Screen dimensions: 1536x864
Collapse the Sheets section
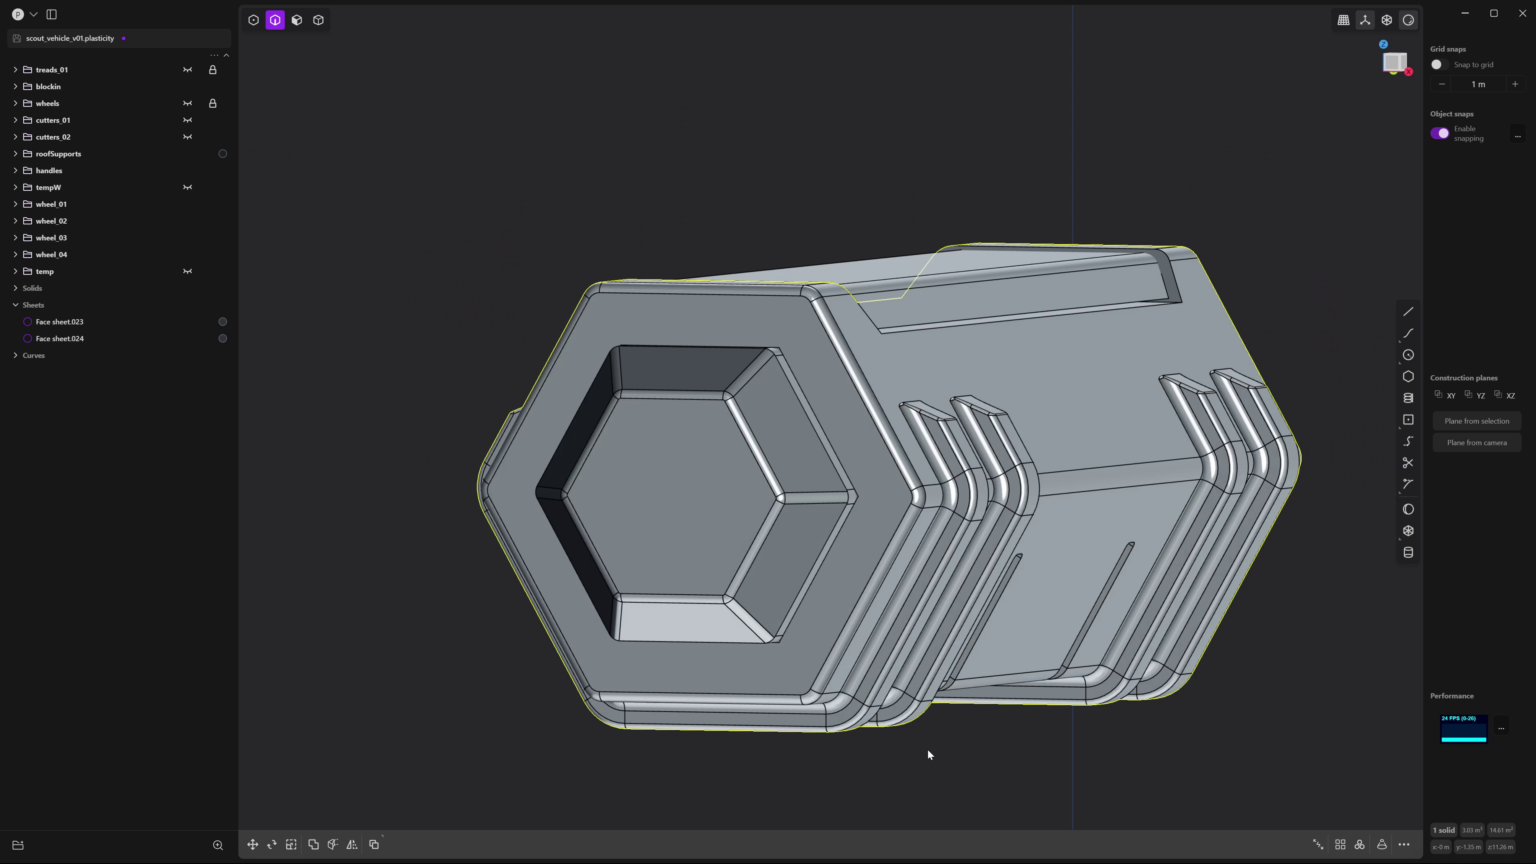tap(15, 305)
